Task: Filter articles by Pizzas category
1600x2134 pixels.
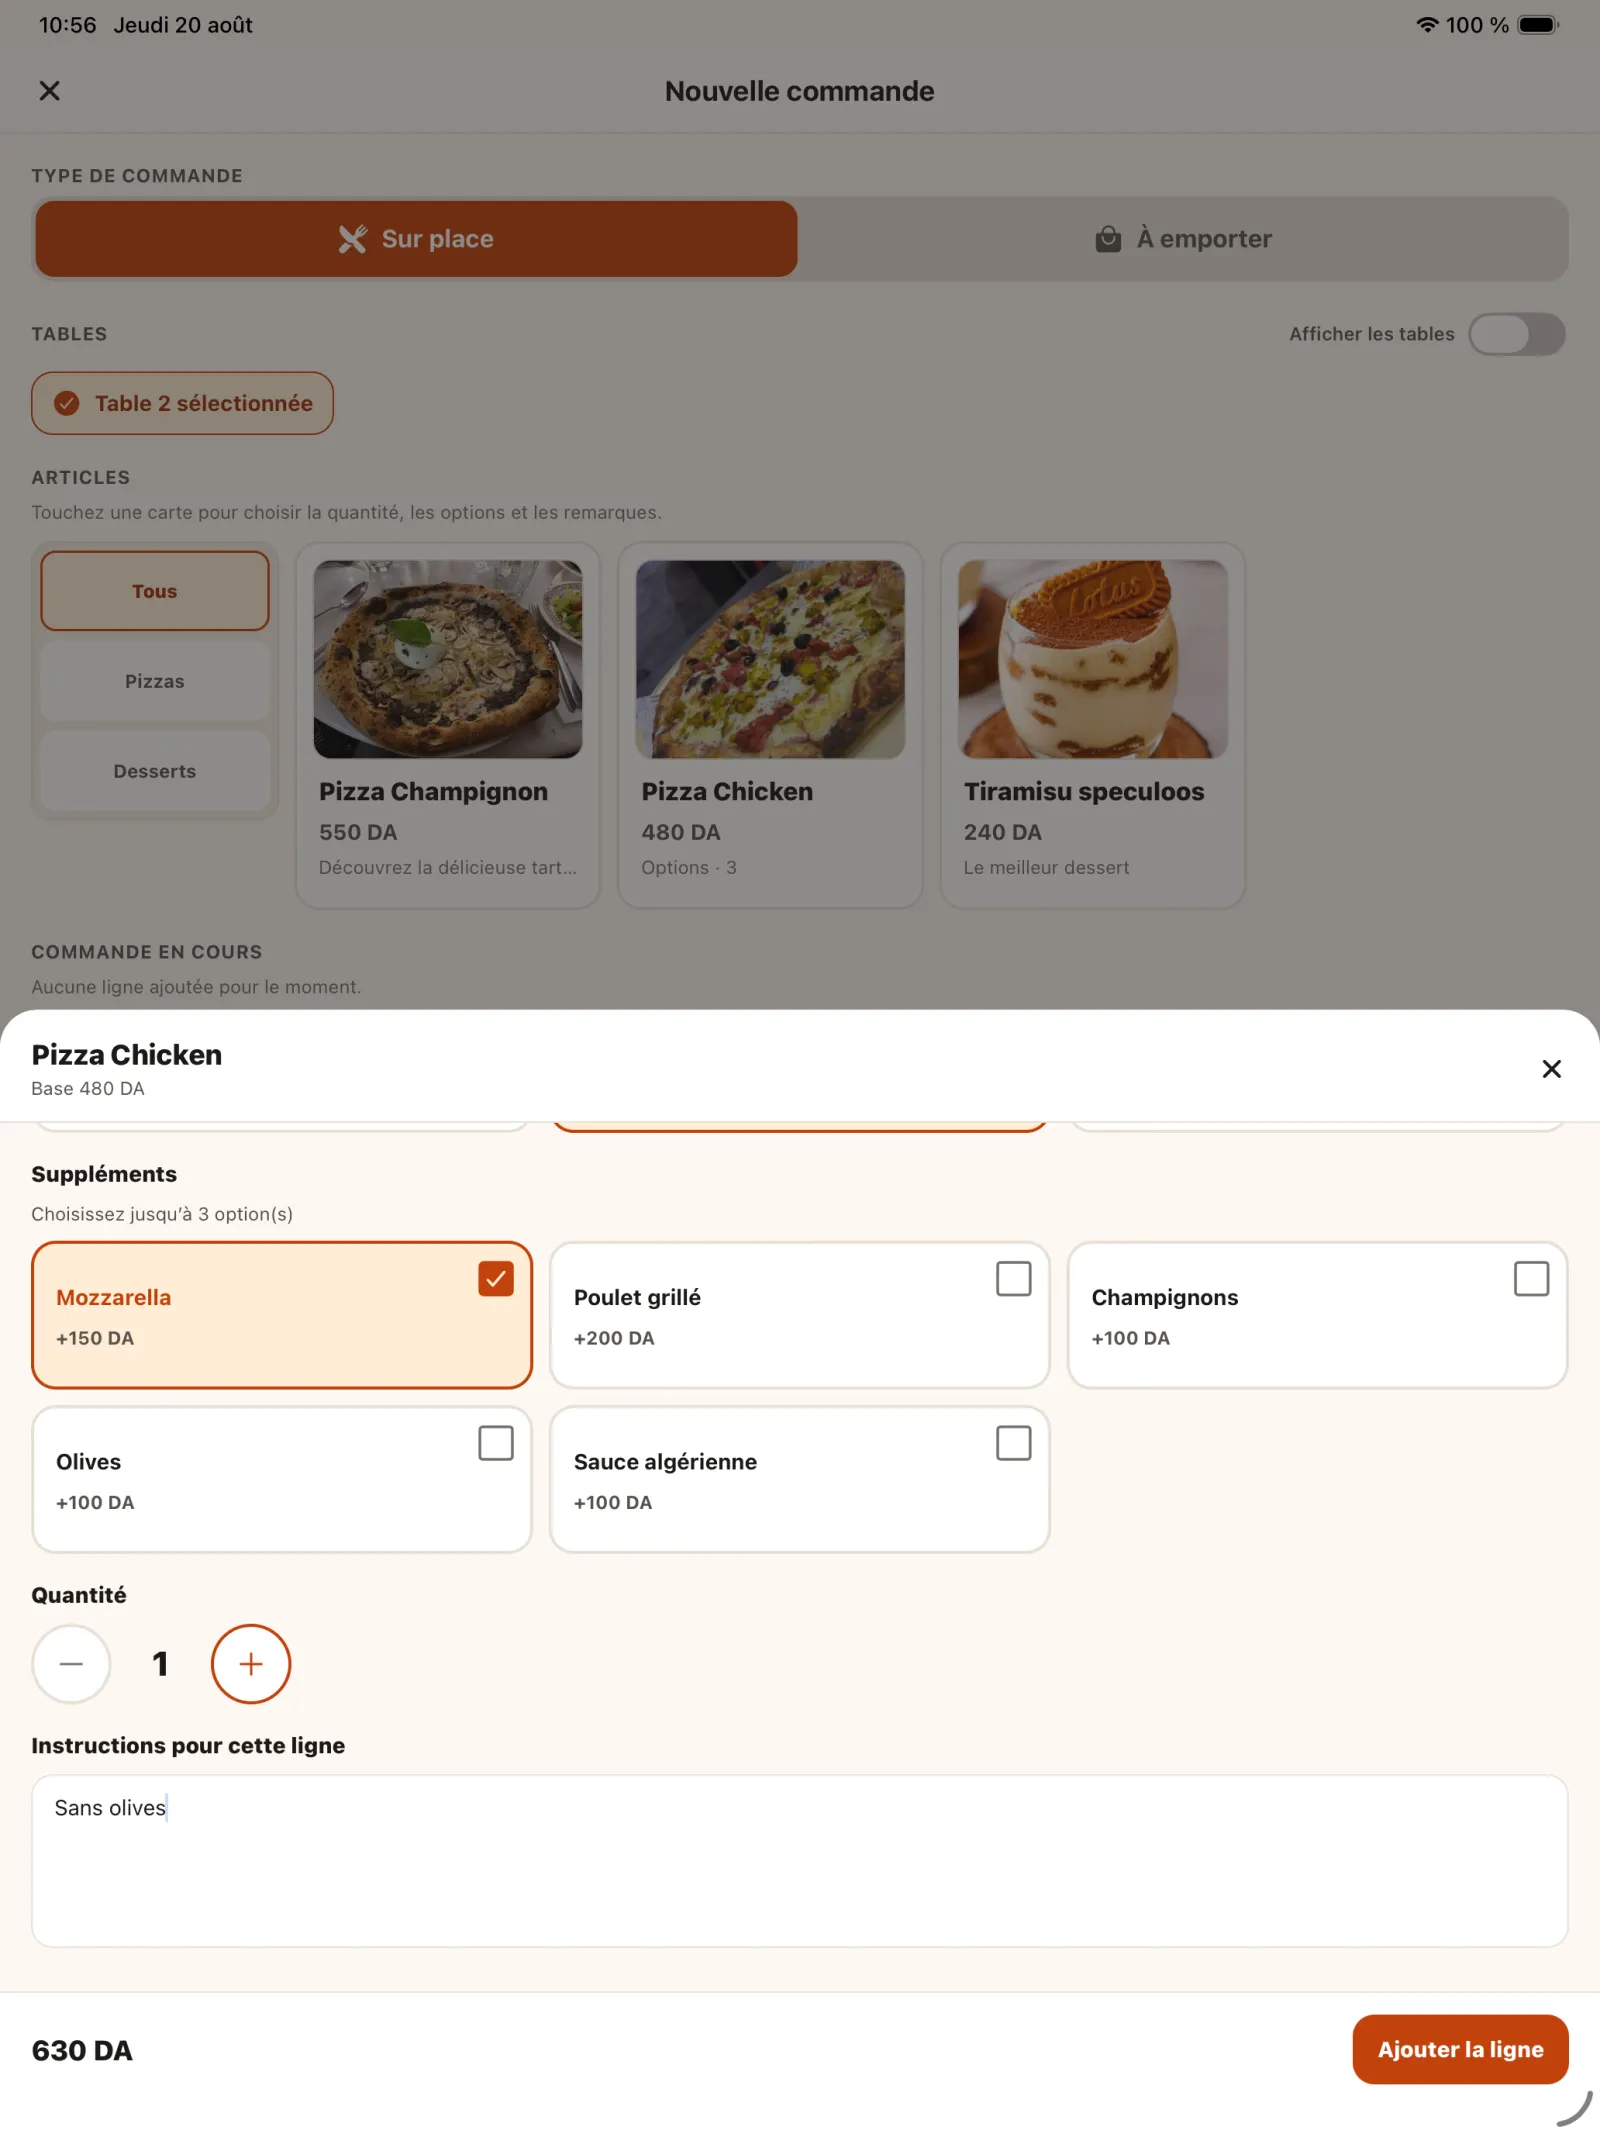Action: (155, 681)
